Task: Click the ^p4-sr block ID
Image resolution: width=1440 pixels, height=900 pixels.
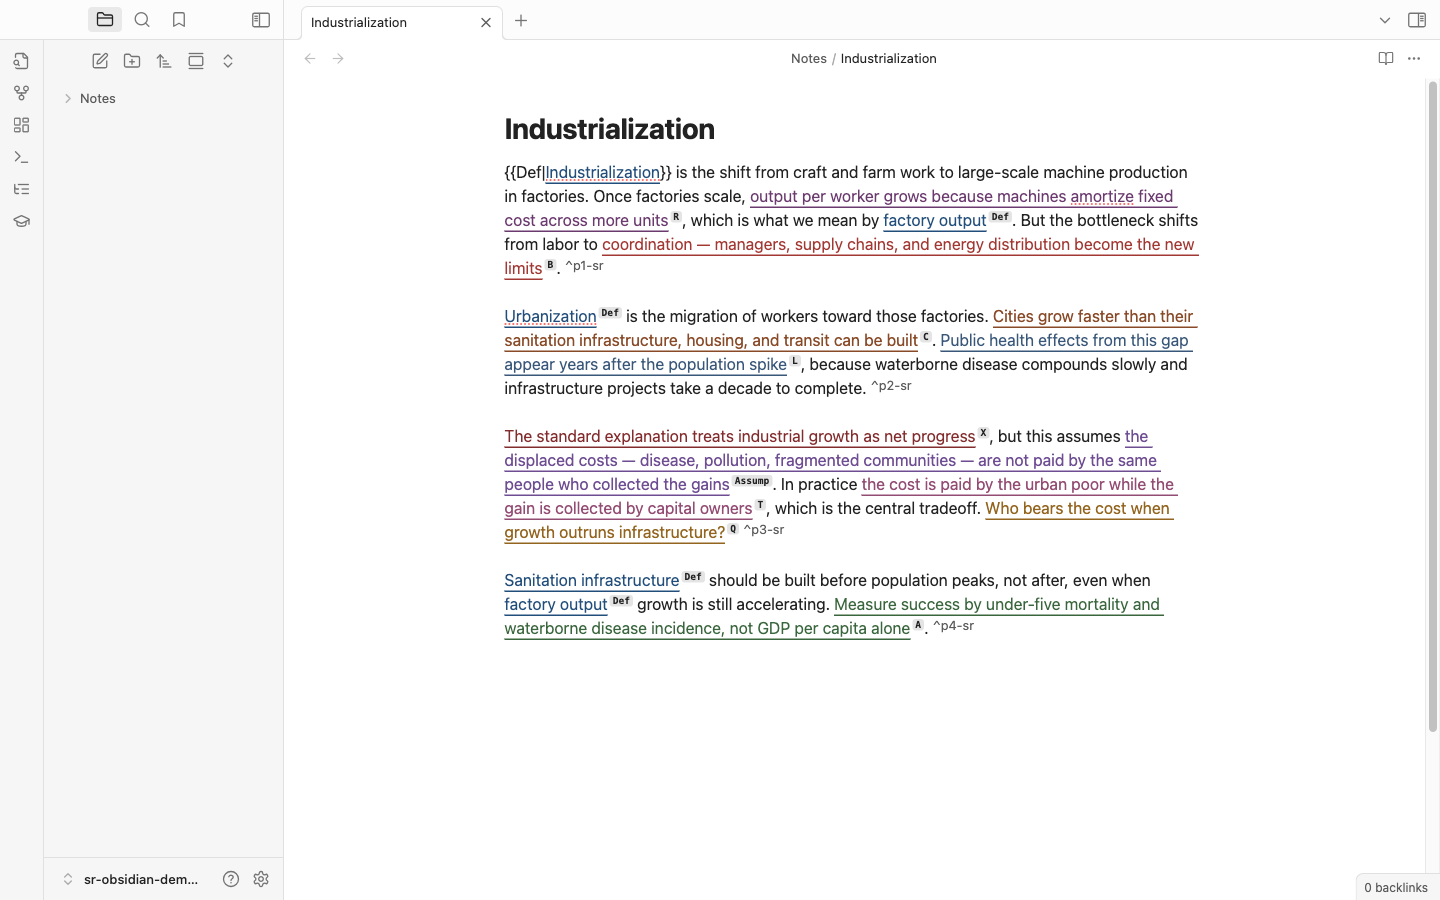Action: click(x=953, y=626)
